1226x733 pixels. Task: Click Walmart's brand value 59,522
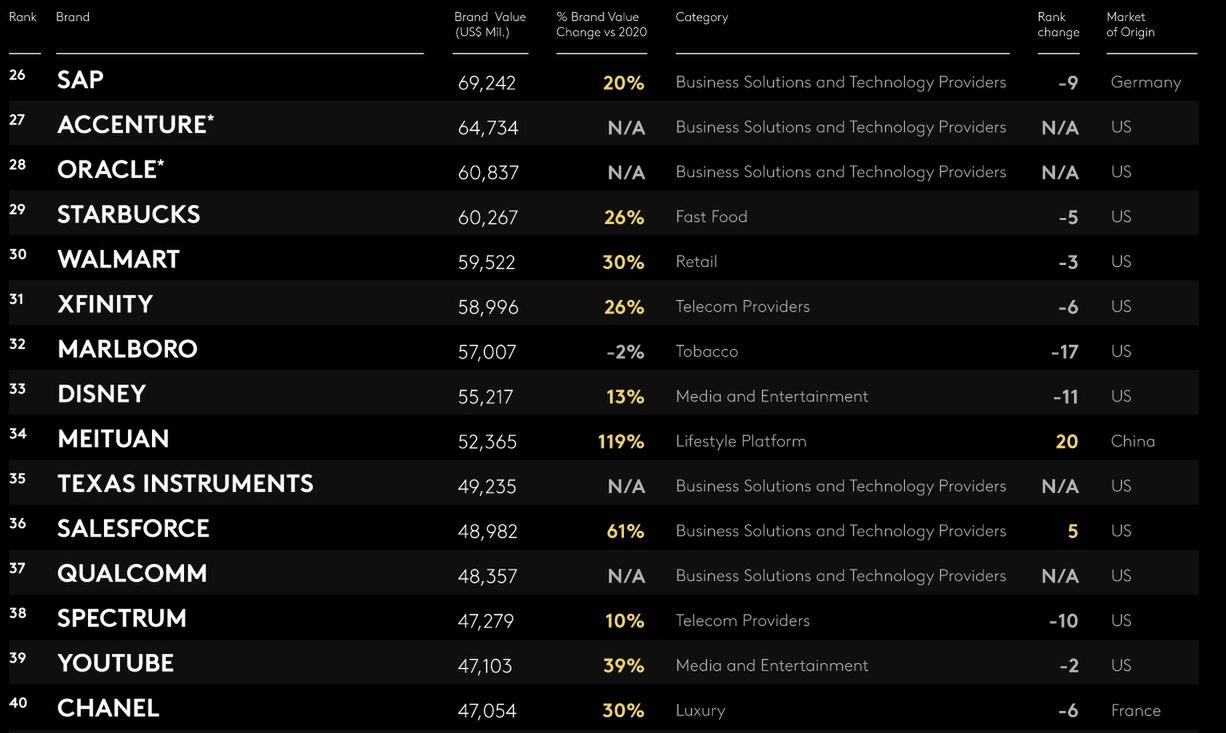point(487,262)
